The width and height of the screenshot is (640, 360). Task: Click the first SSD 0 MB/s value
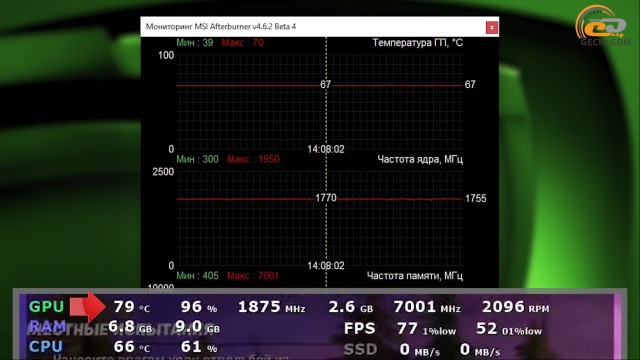pos(420,350)
